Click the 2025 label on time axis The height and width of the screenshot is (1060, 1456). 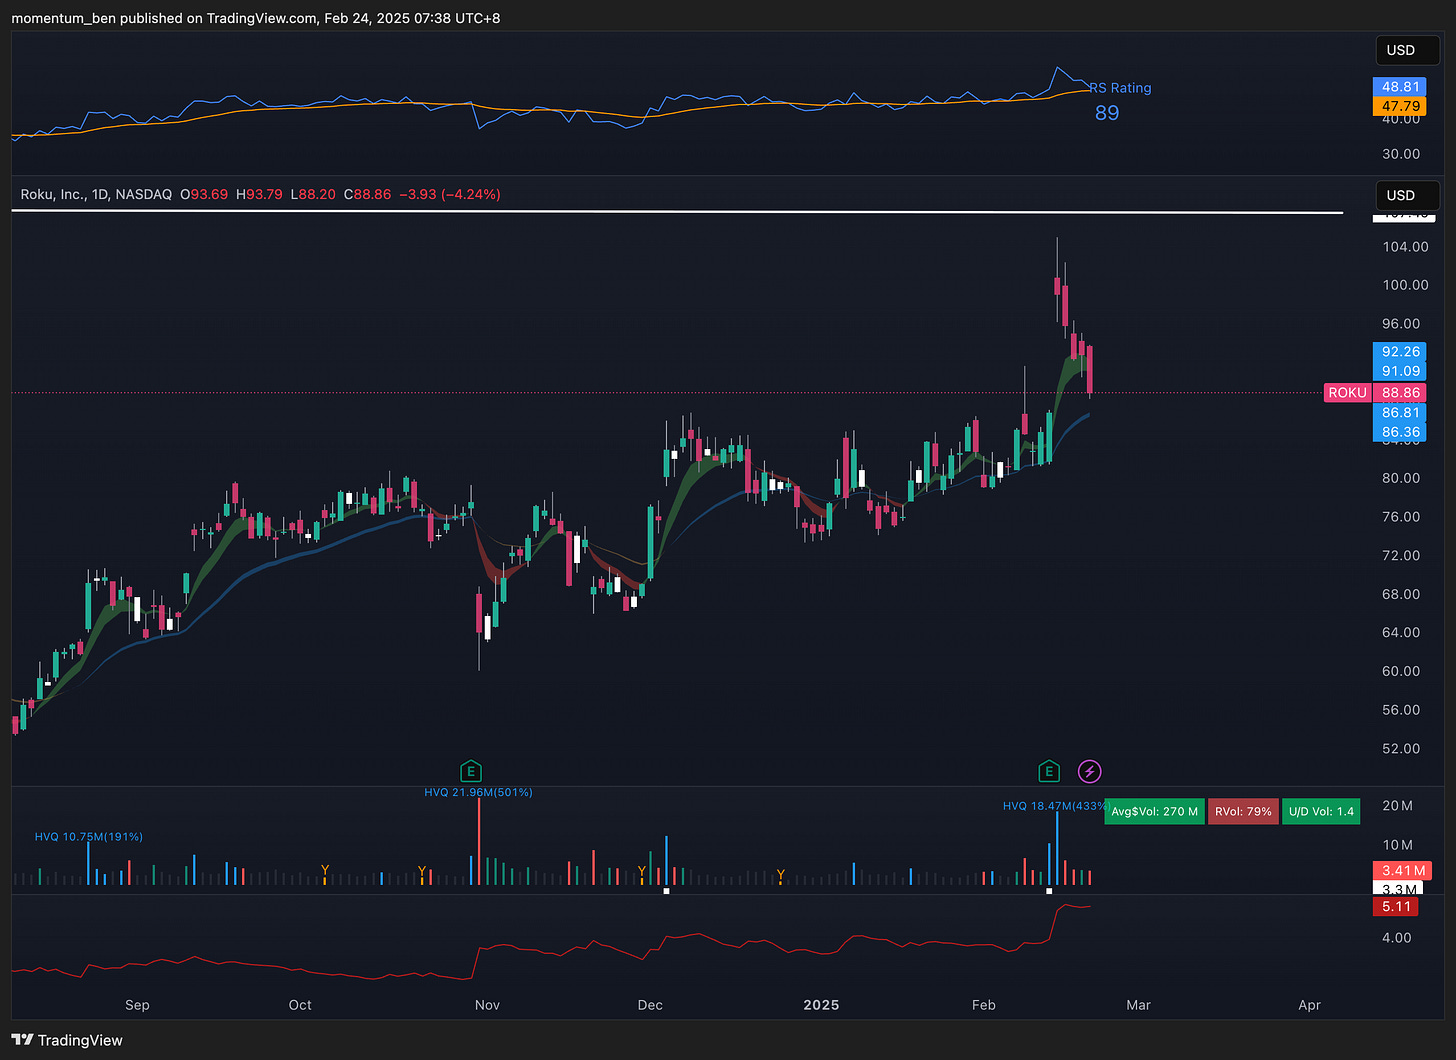click(x=821, y=1005)
